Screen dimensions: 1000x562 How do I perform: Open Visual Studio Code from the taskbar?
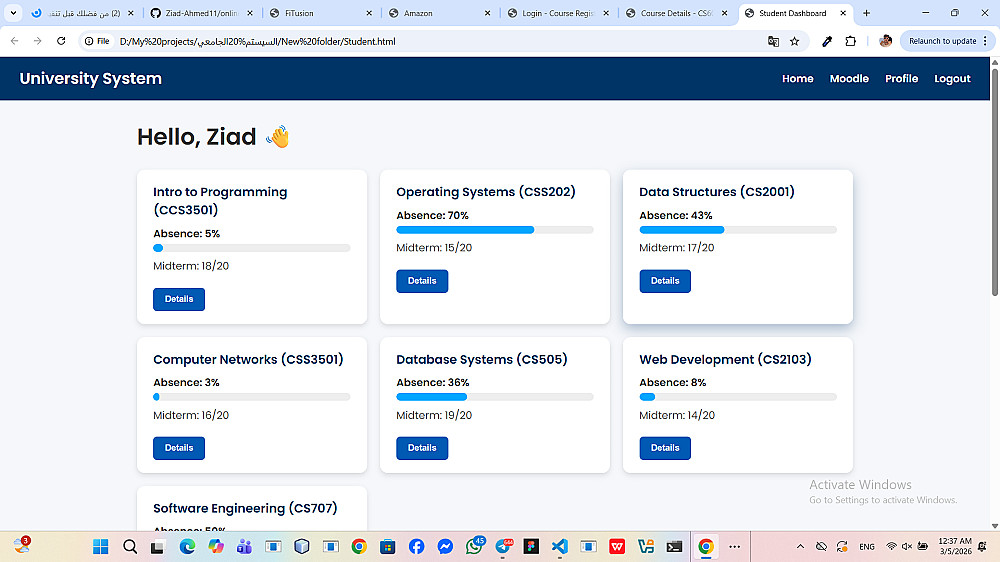(560, 547)
